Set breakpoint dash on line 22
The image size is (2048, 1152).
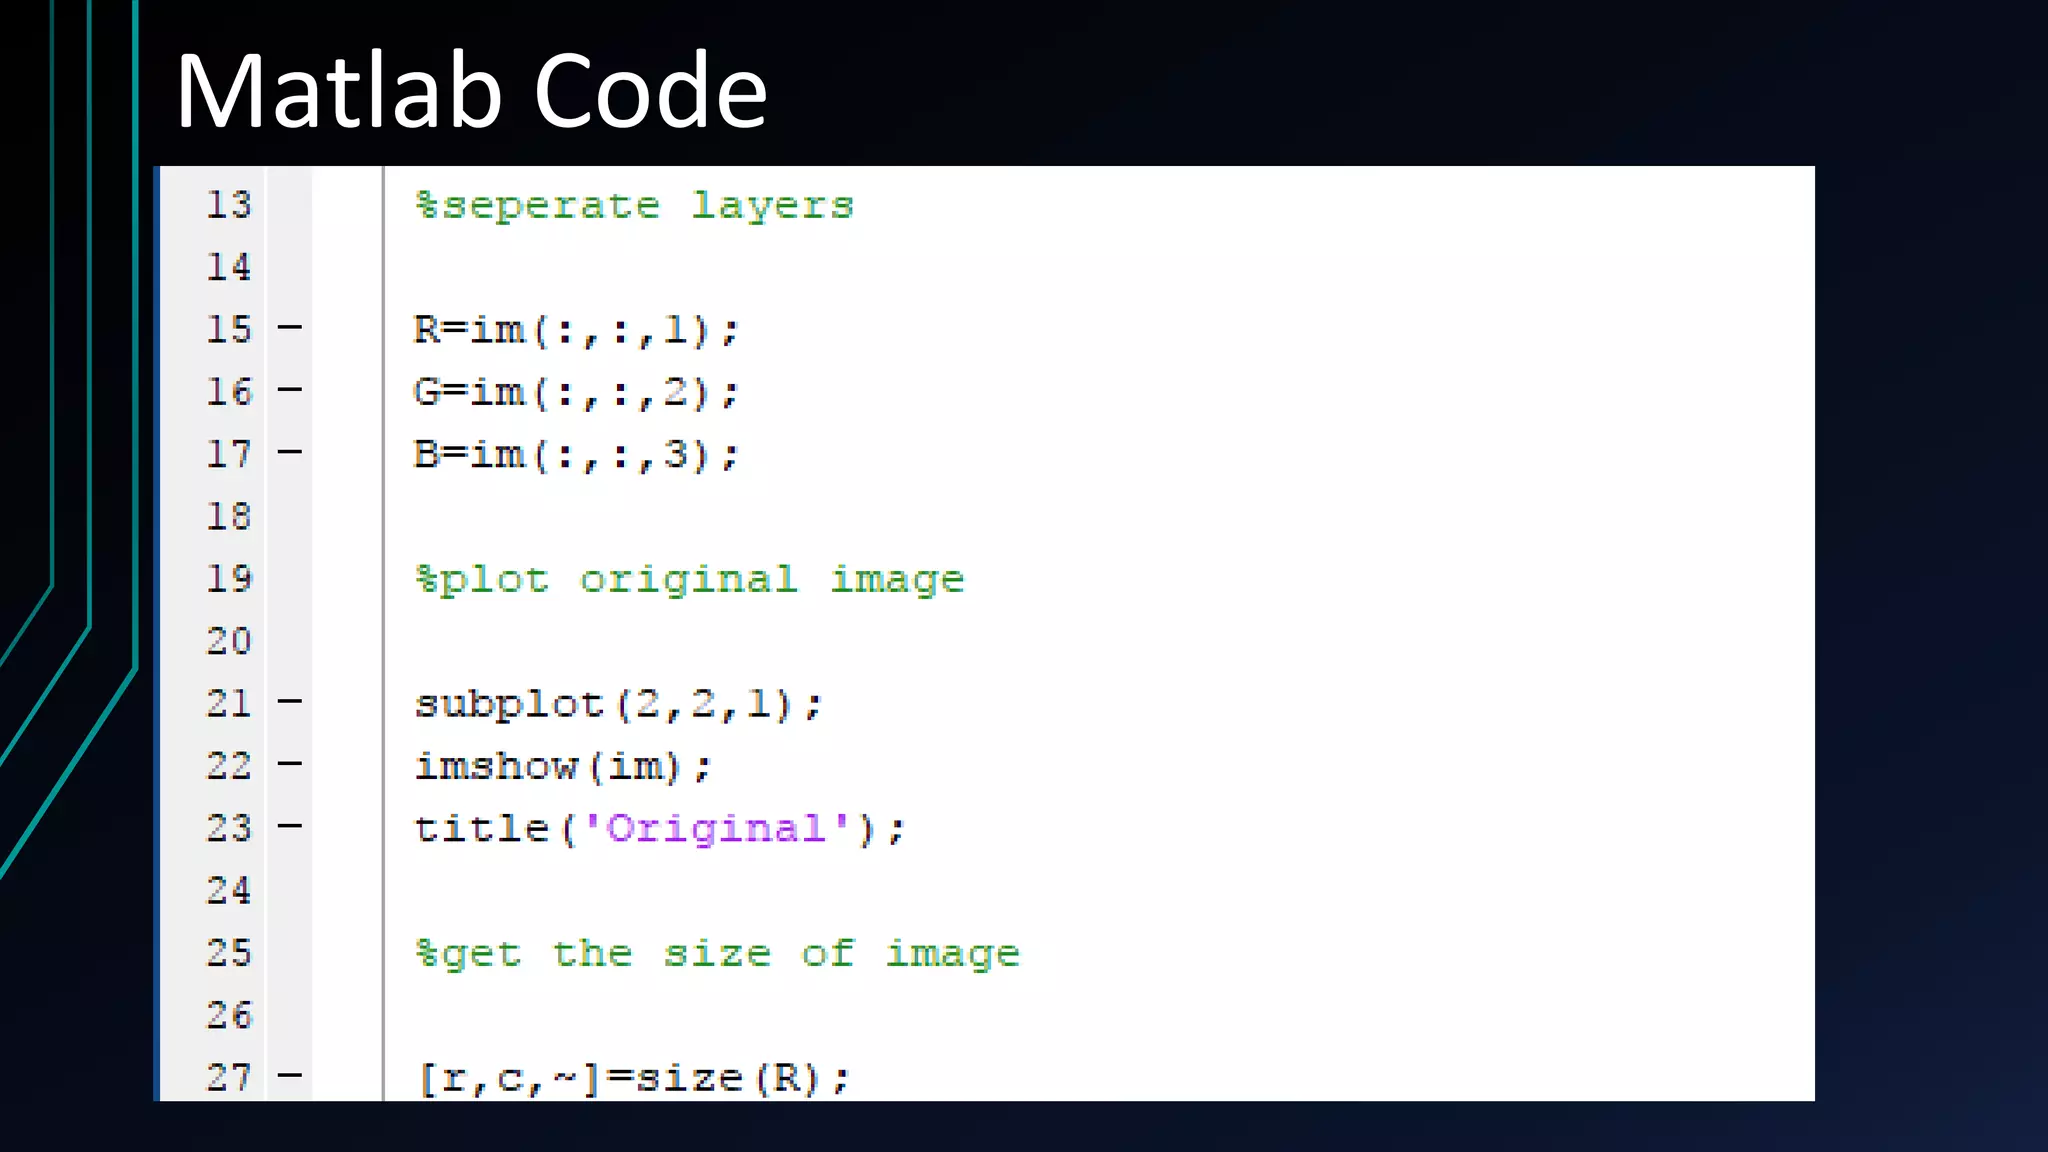pyautogui.click(x=290, y=764)
